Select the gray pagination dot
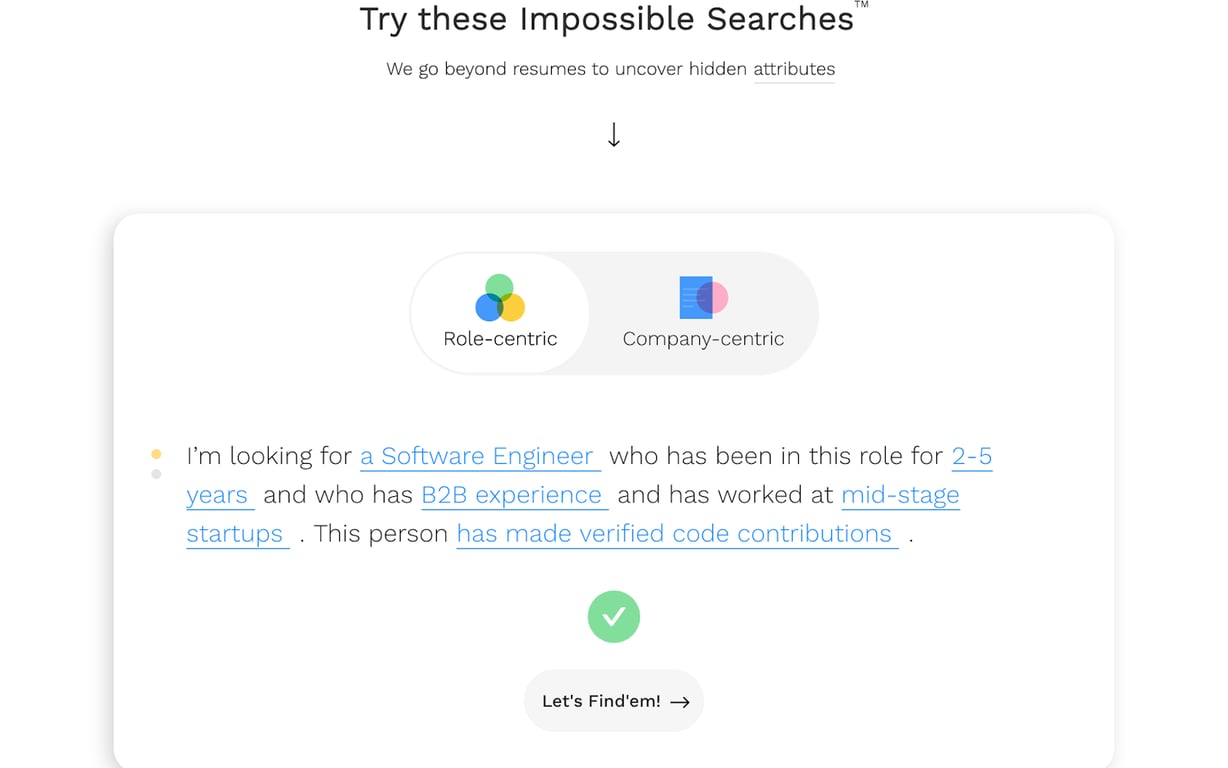This screenshot has height=768, width=1228. pyautogui.click(x=156, y=474)
